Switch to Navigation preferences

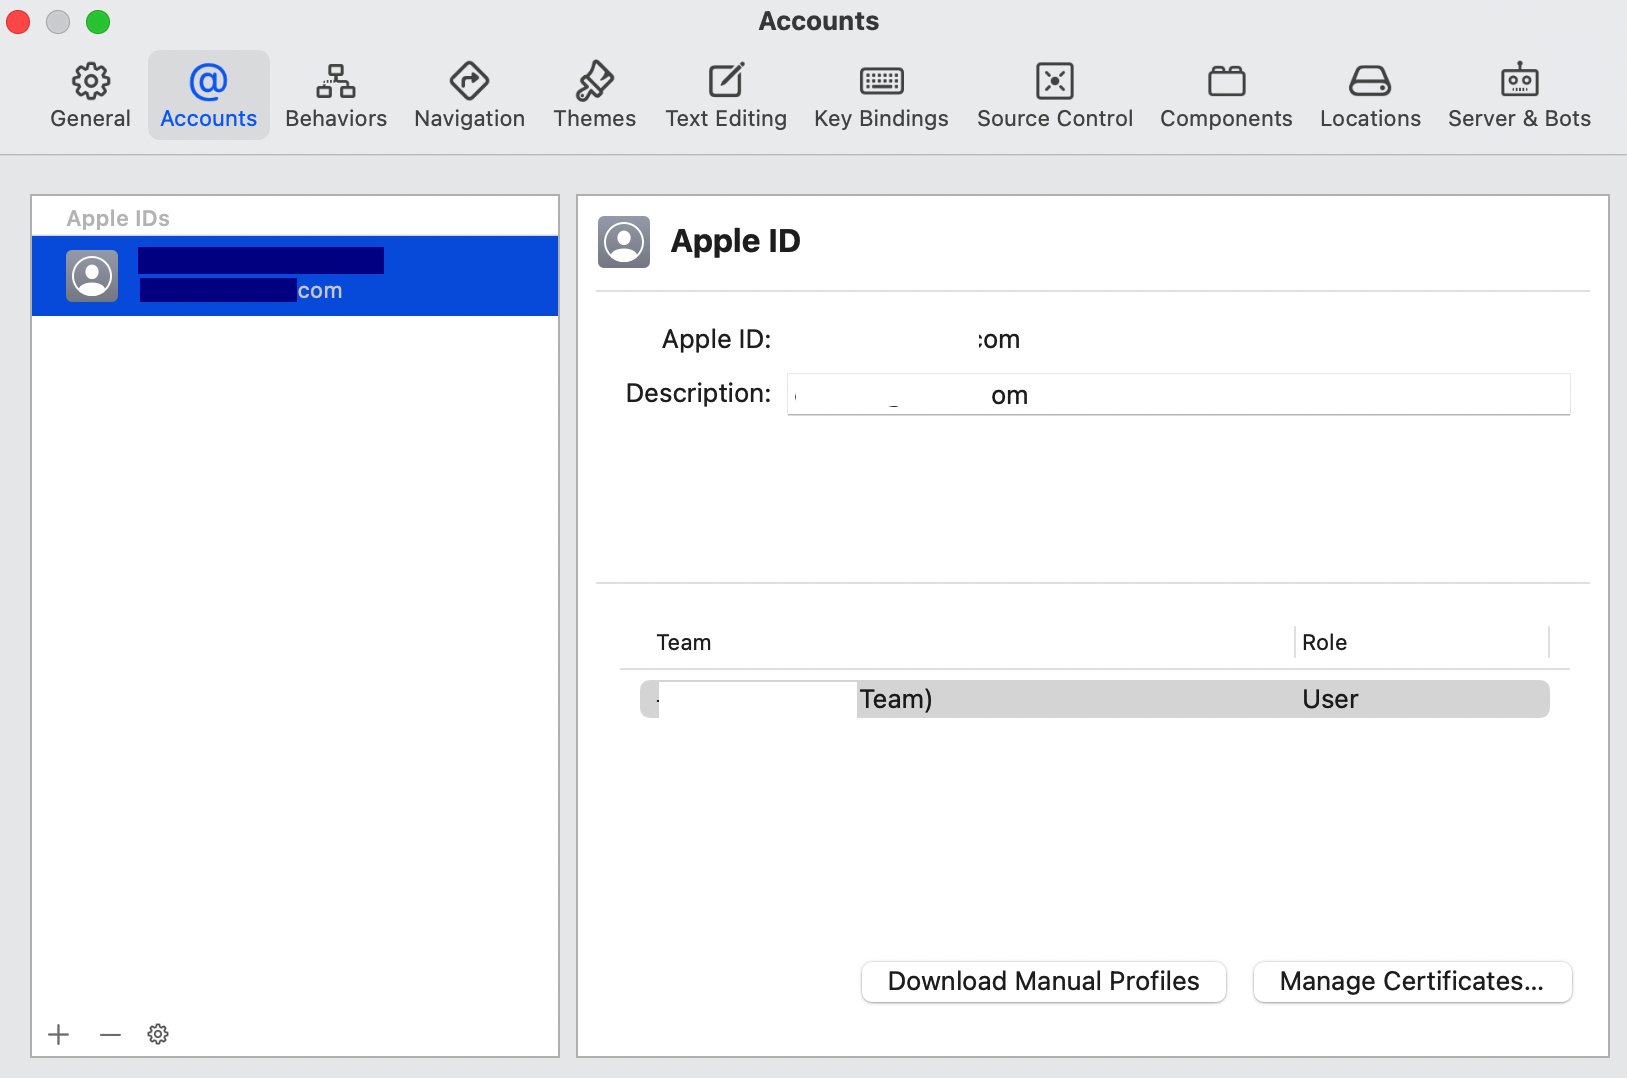[469, 95]
